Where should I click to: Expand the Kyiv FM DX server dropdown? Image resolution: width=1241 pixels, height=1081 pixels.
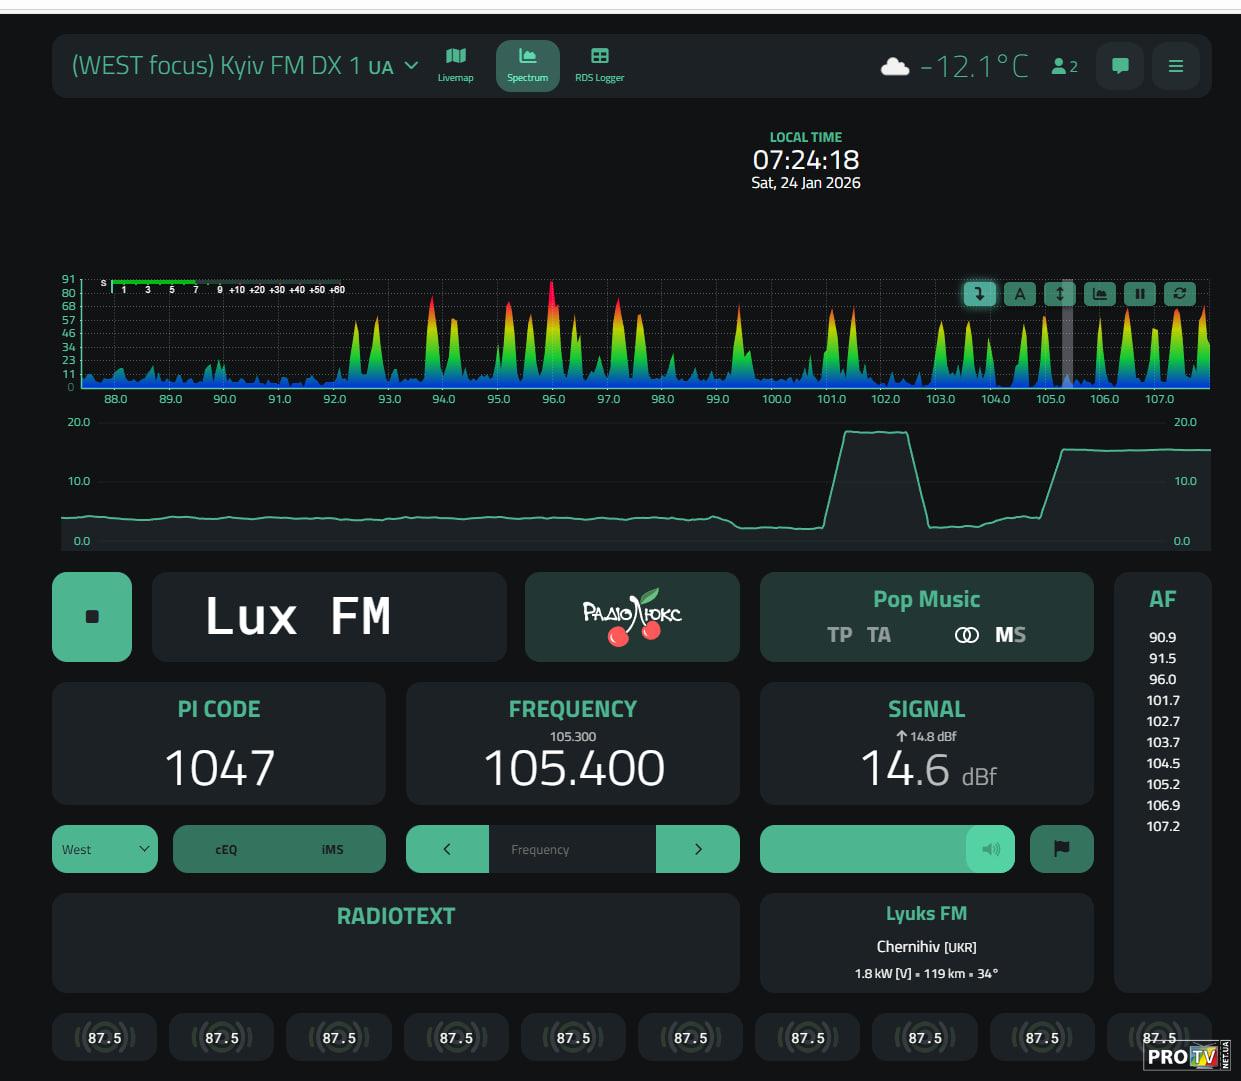(411, 66)
